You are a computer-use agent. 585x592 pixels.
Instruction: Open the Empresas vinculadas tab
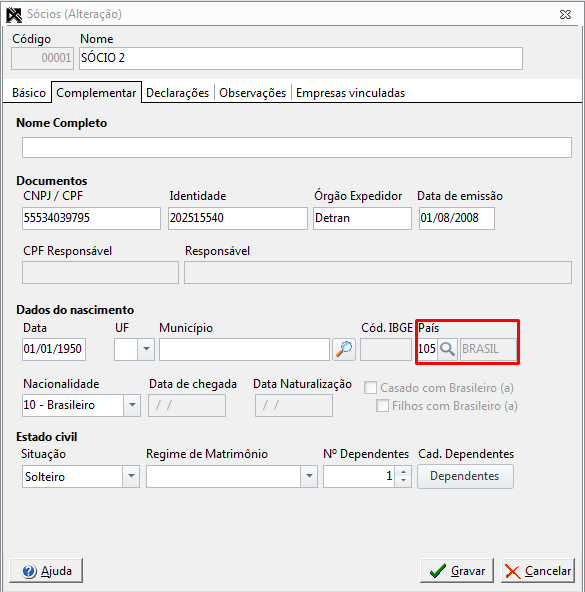pos(350,92)
